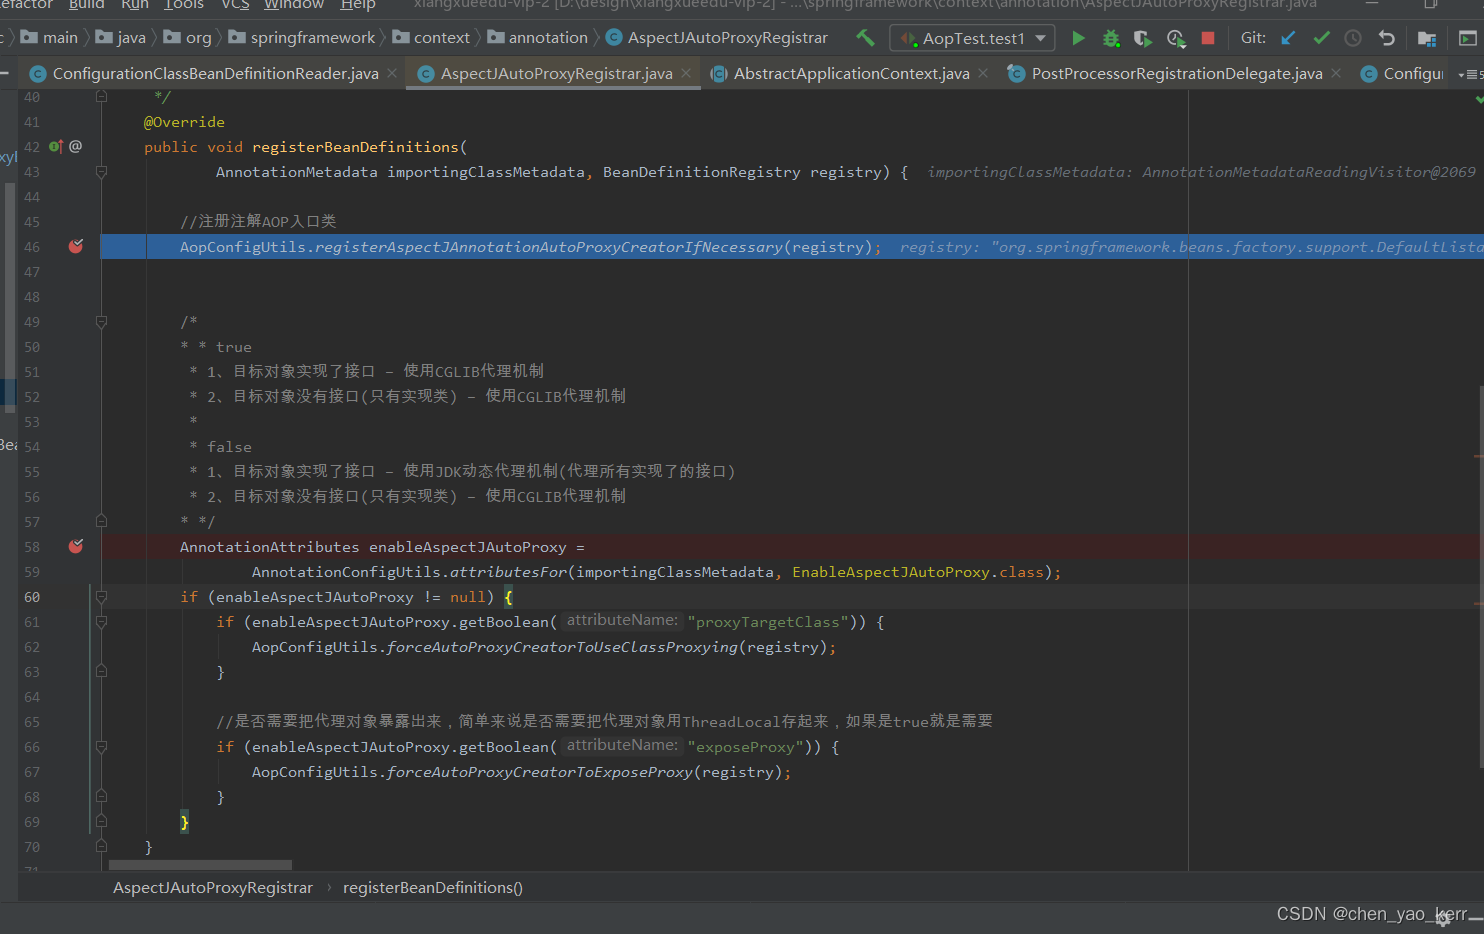
Task: Commit changes with Git checkmark icon
Action: pos(1321,38)
